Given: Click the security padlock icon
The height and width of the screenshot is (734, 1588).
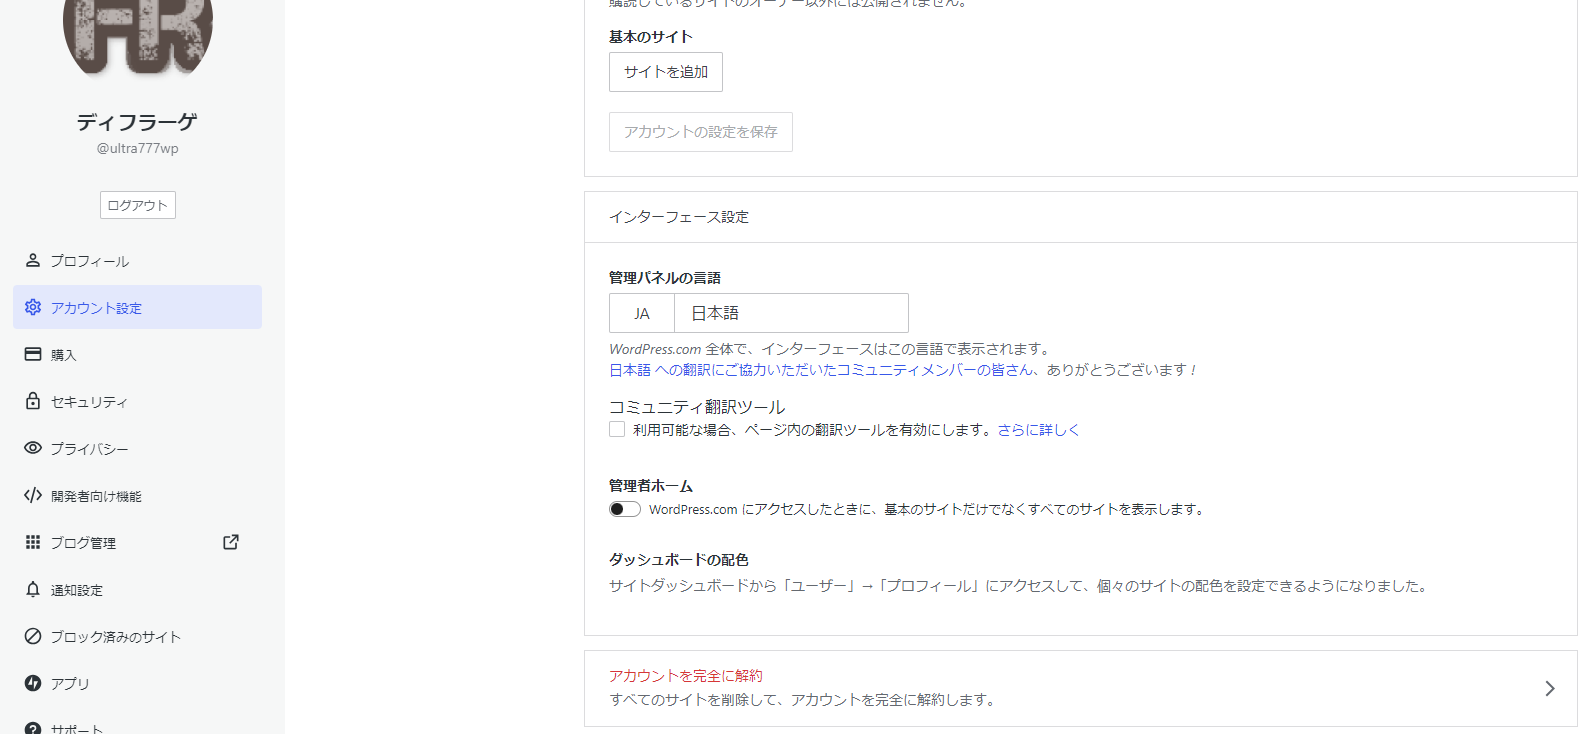Looking at the screenshot, I should pyautogui.click(x=33, y=401).
